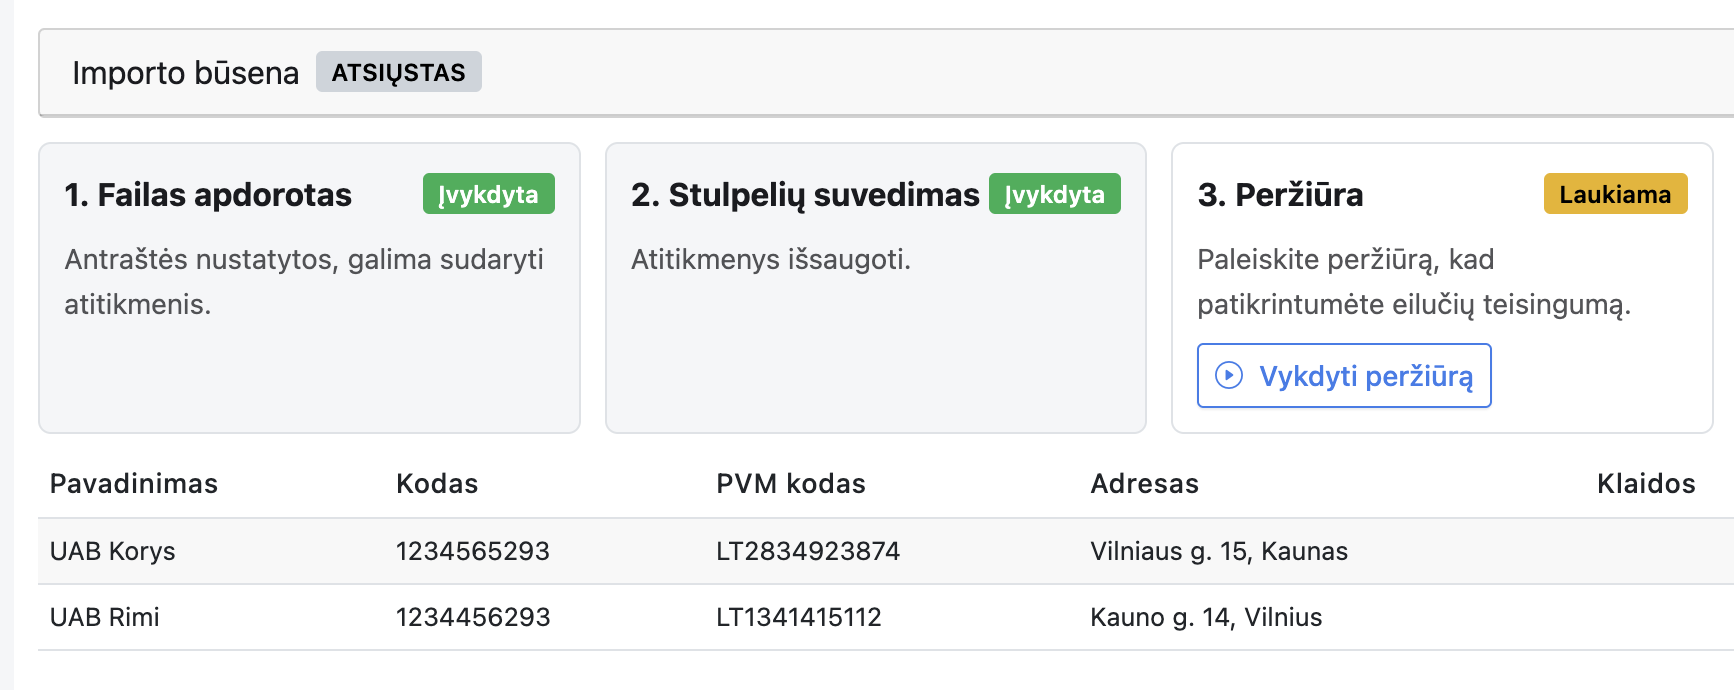Click address Kauno g. 14, Vilnius
Image resolution: width=1734 pixels, height=690 pixels.
[1205, 617]
